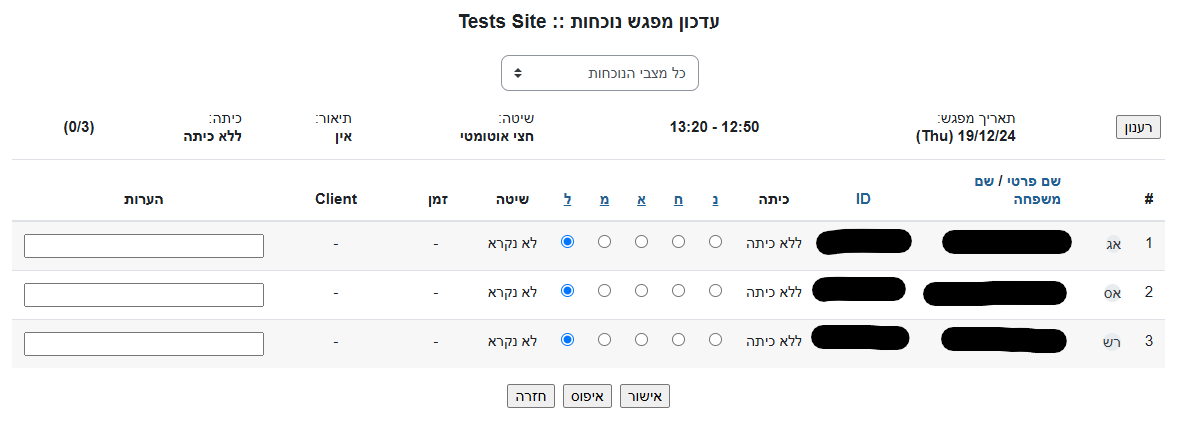Click the ח column header link

click(x=679, y=199)
